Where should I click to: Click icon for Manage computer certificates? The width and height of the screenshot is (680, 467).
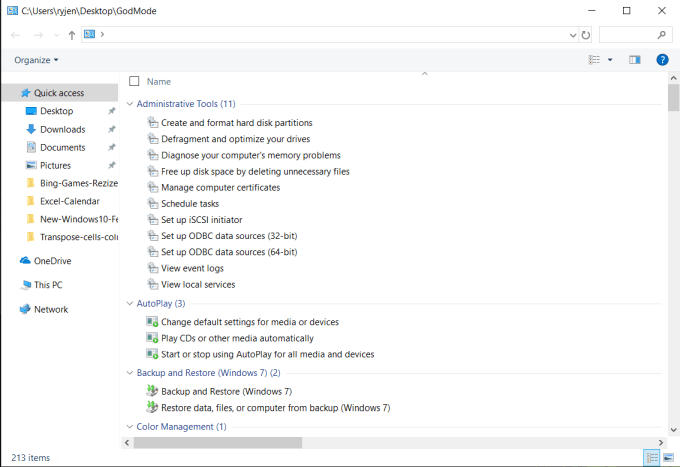point(152,187)
